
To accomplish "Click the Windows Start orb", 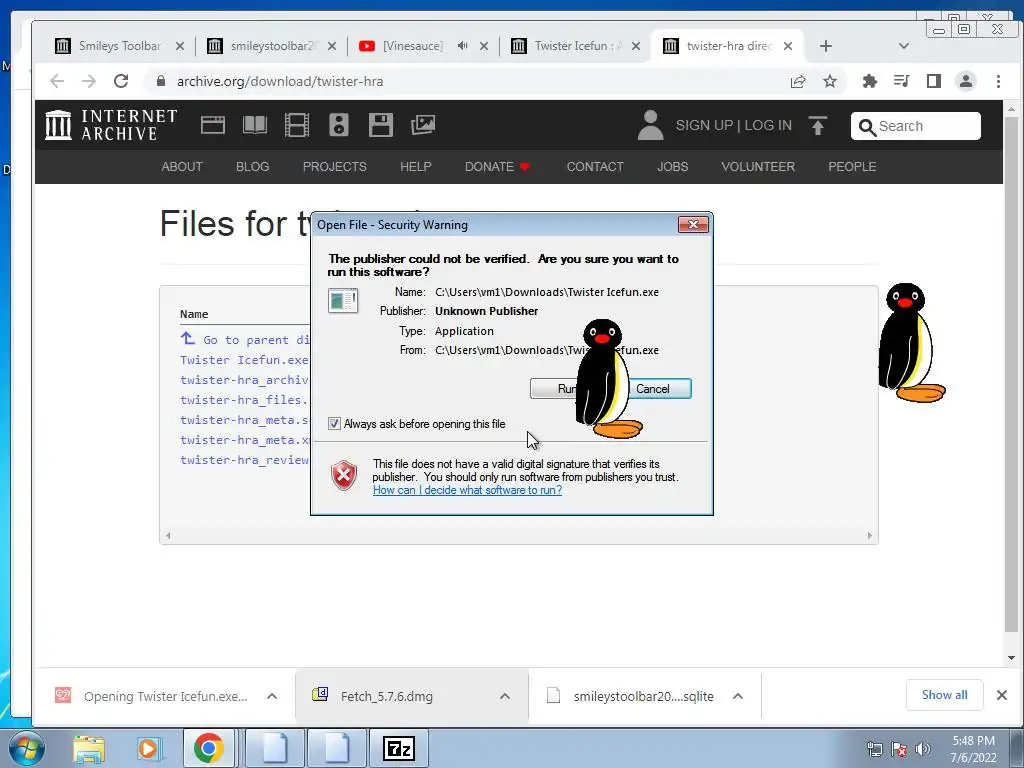I will (26, 748).
